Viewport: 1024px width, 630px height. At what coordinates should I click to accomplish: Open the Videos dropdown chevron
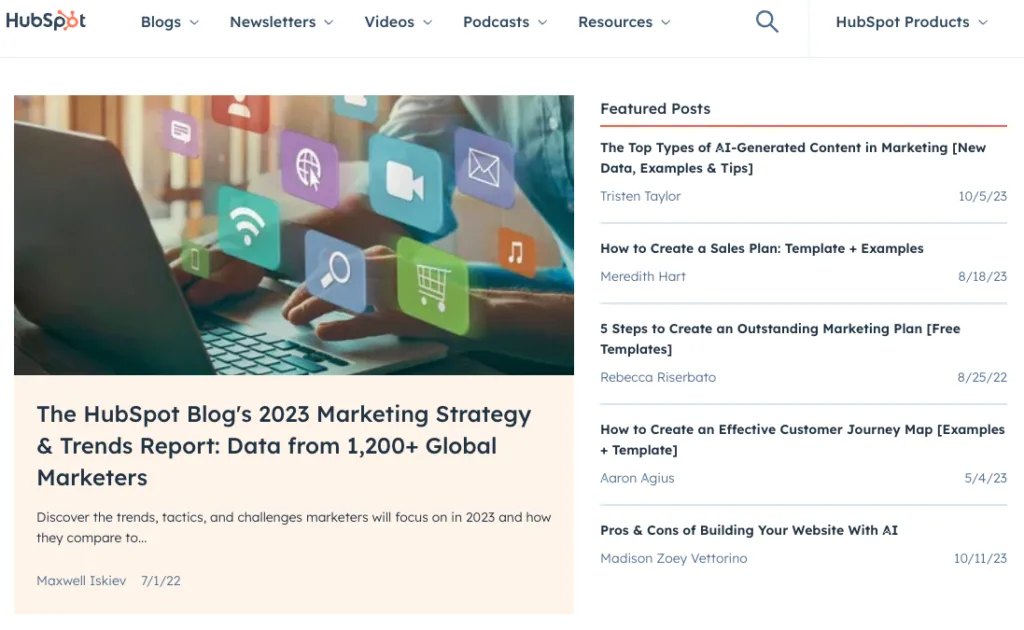(x=428, y=23)
